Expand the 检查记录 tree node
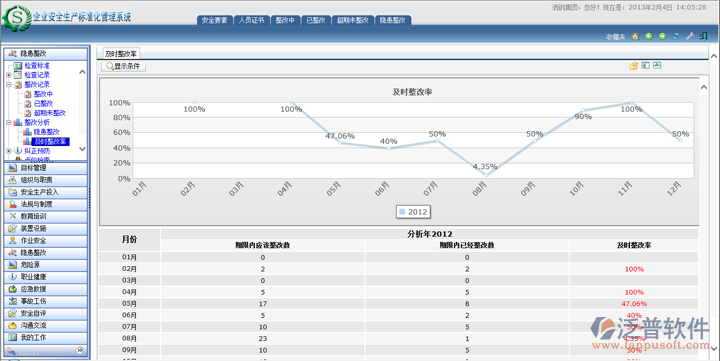The image size is (720, 361). 9,75
